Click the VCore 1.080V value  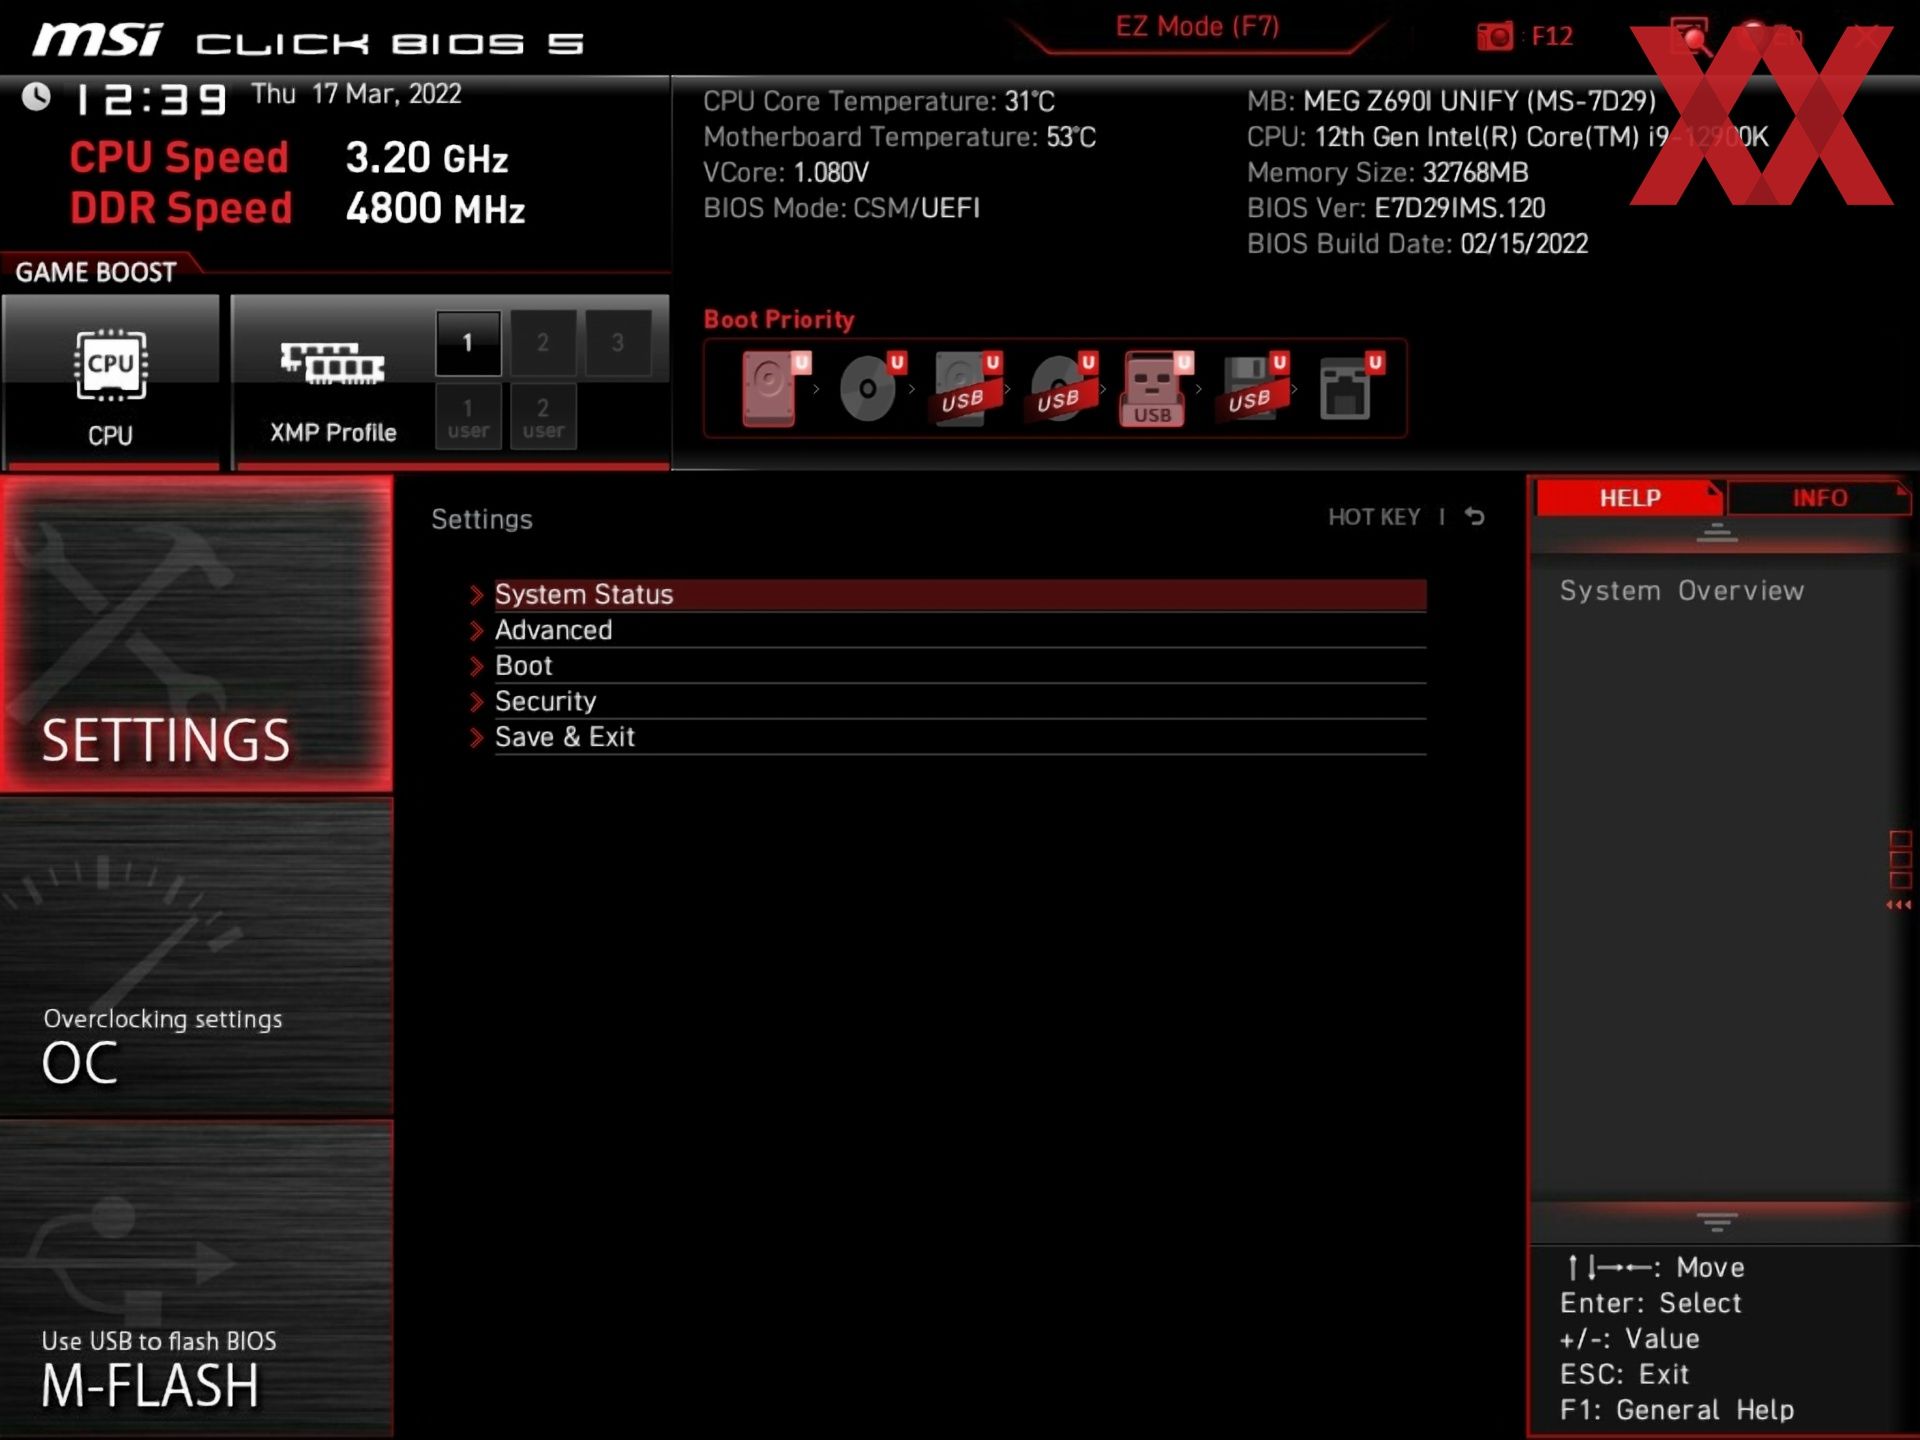786,172
